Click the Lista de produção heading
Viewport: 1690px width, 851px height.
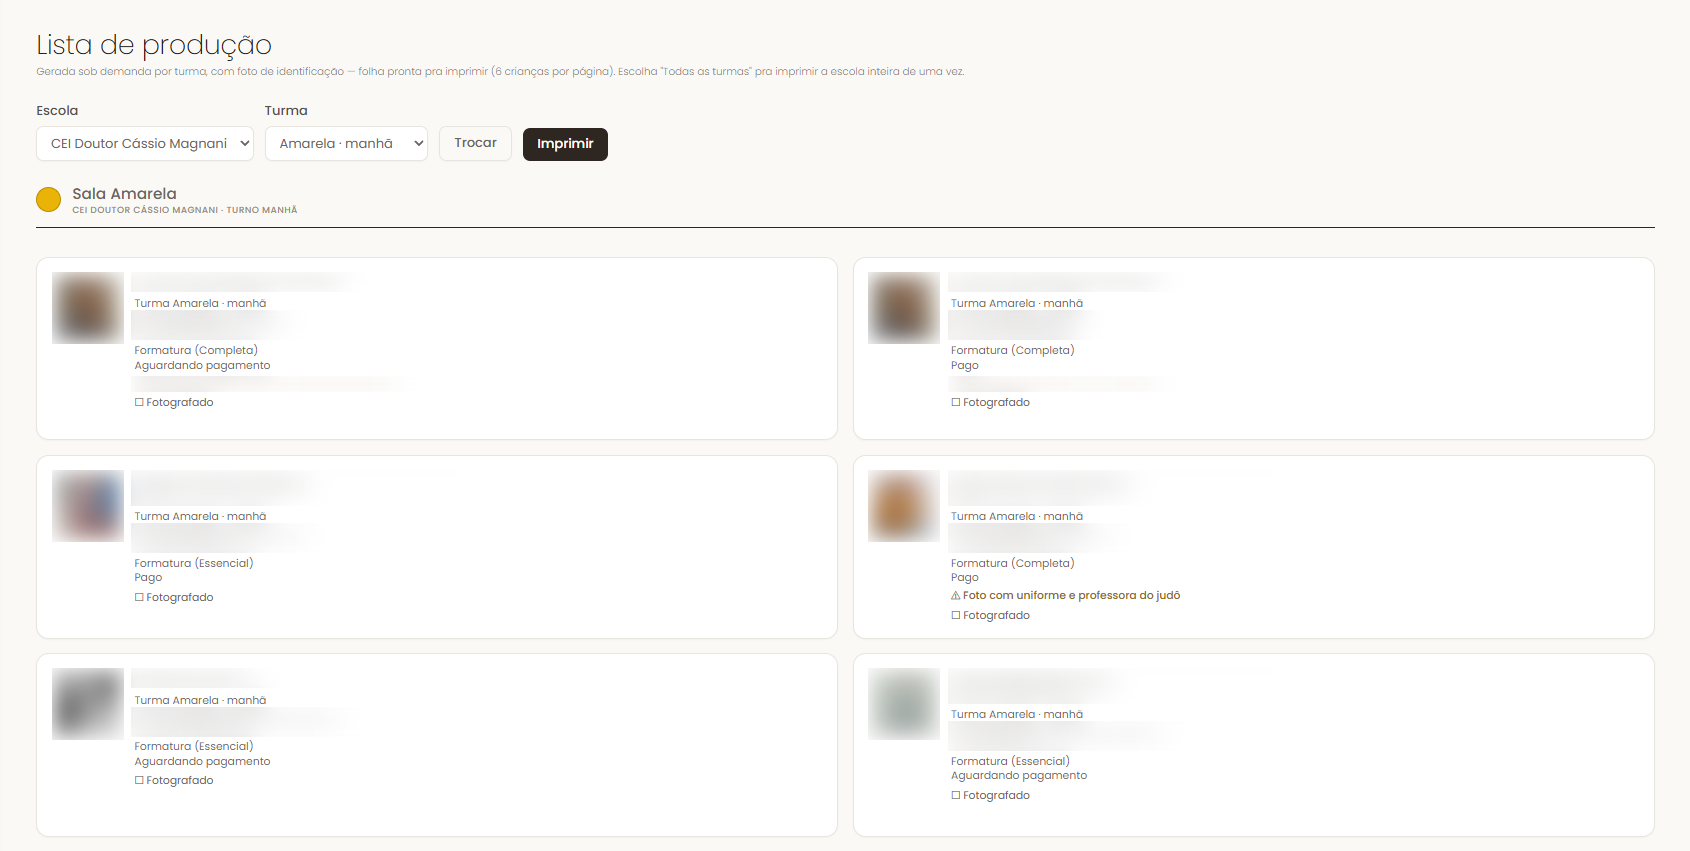pyautogui.click(x=154, y=45)
